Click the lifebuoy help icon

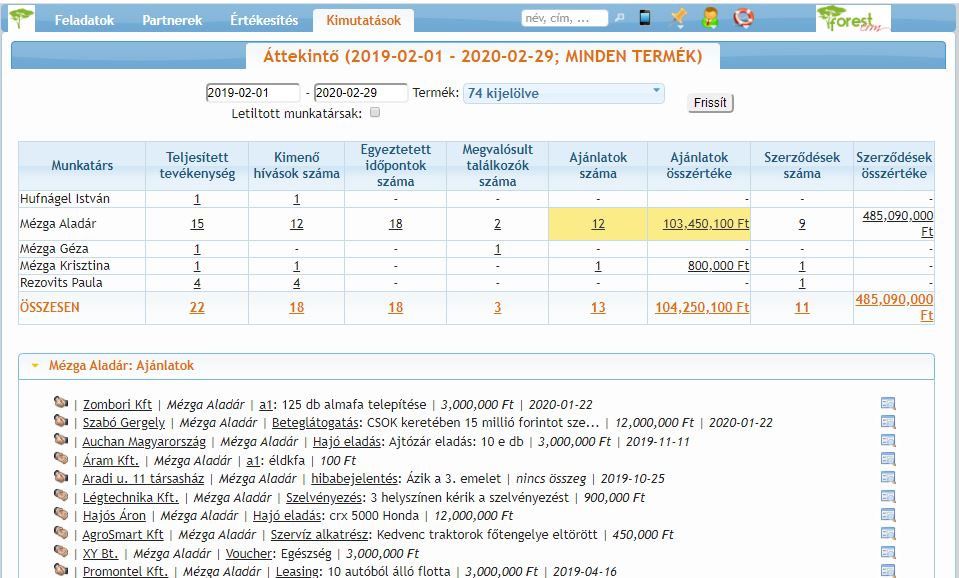(743, 18)
